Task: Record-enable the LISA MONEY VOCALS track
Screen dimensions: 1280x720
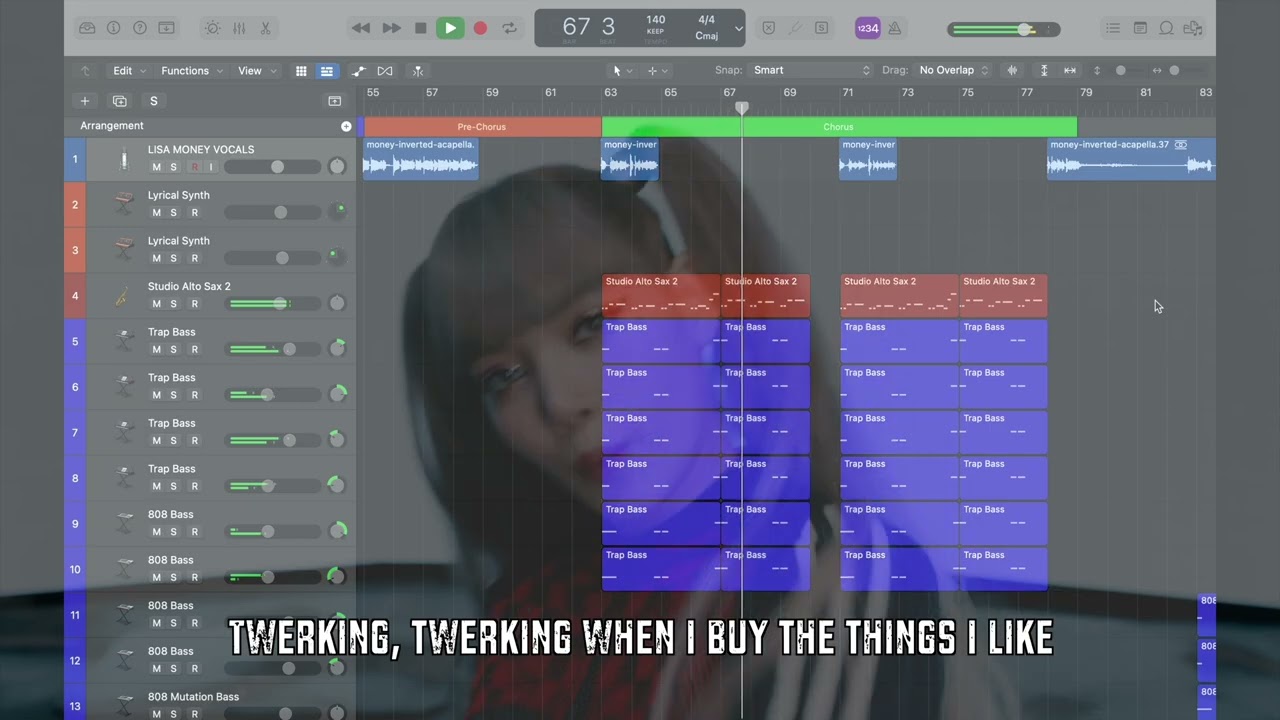Action: coord(195,167)
